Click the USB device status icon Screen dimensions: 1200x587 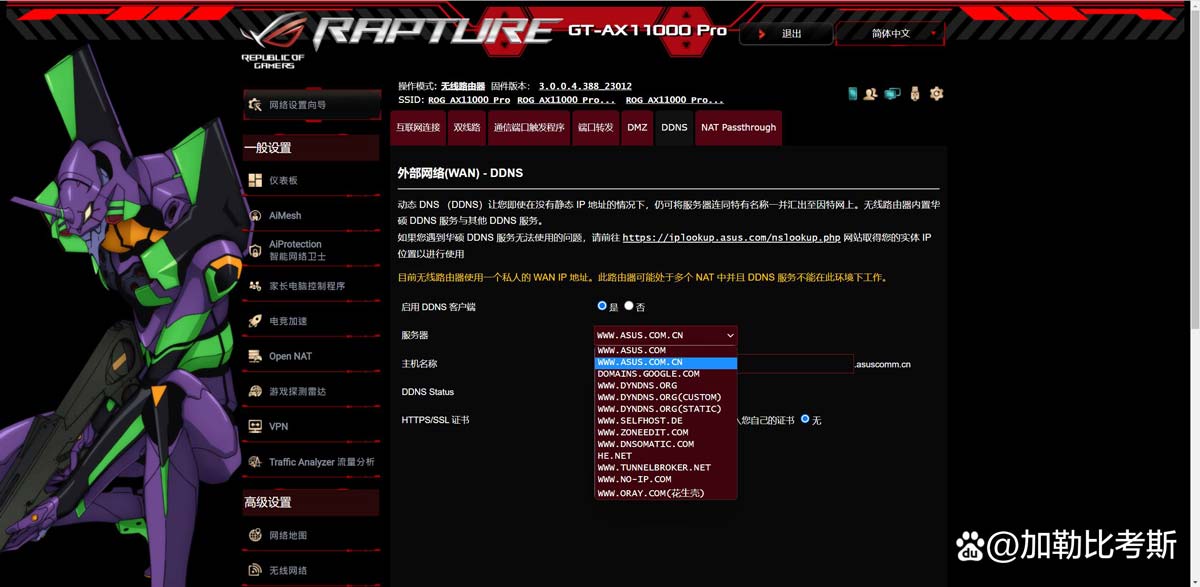click(x=914, y=94)
